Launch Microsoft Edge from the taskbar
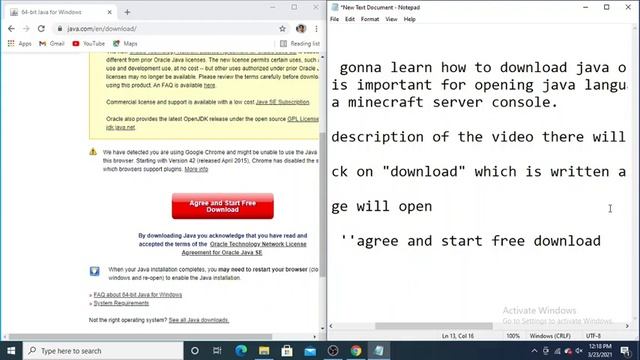Viewport: 640px width, 360px height. 241,351
